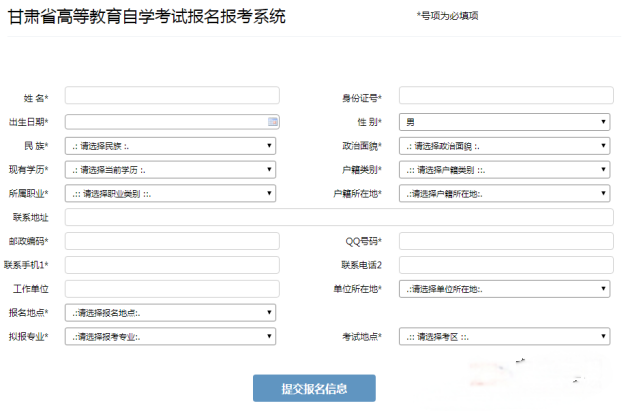Expand the 报名地点 dropdown

tap(171, 313)
